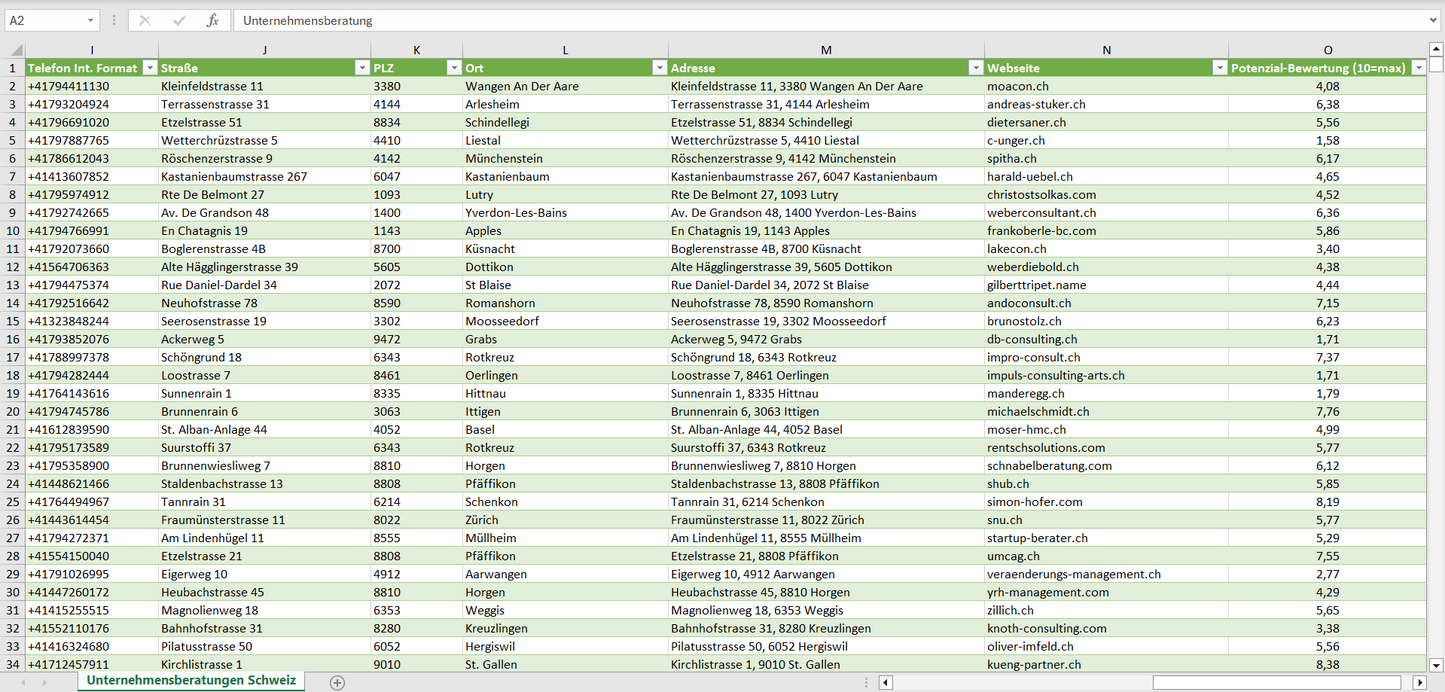Click inside the formula bar text field
This screenshot has height=692, width=1445.
coord(500,19)
